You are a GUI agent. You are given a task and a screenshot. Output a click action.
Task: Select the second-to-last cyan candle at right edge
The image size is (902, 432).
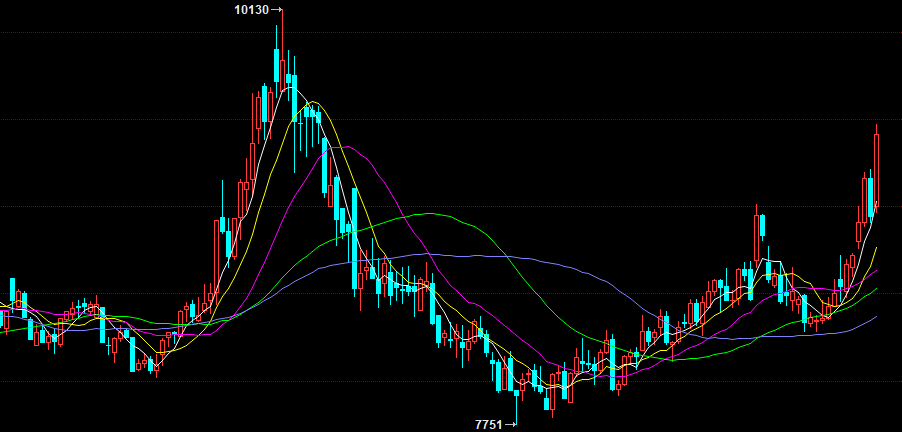[x=870, y=192]
